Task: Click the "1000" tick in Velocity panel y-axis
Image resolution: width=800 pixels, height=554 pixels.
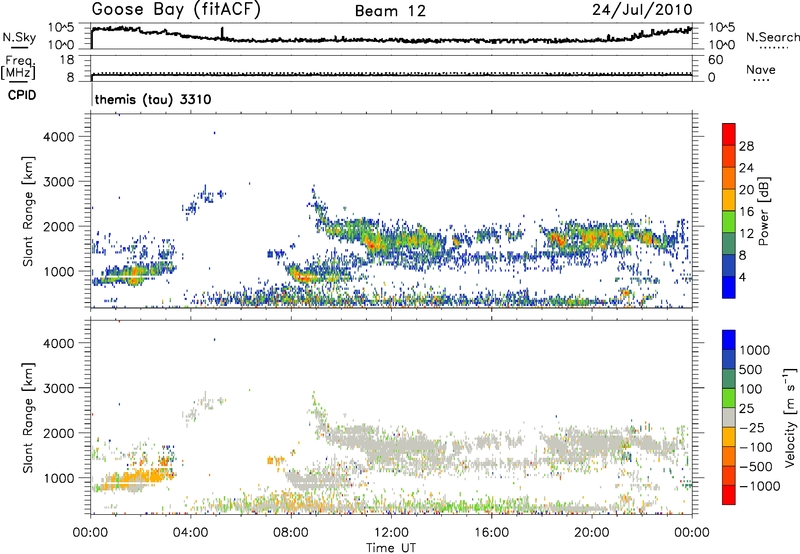Action: click(x=59, y=478)
